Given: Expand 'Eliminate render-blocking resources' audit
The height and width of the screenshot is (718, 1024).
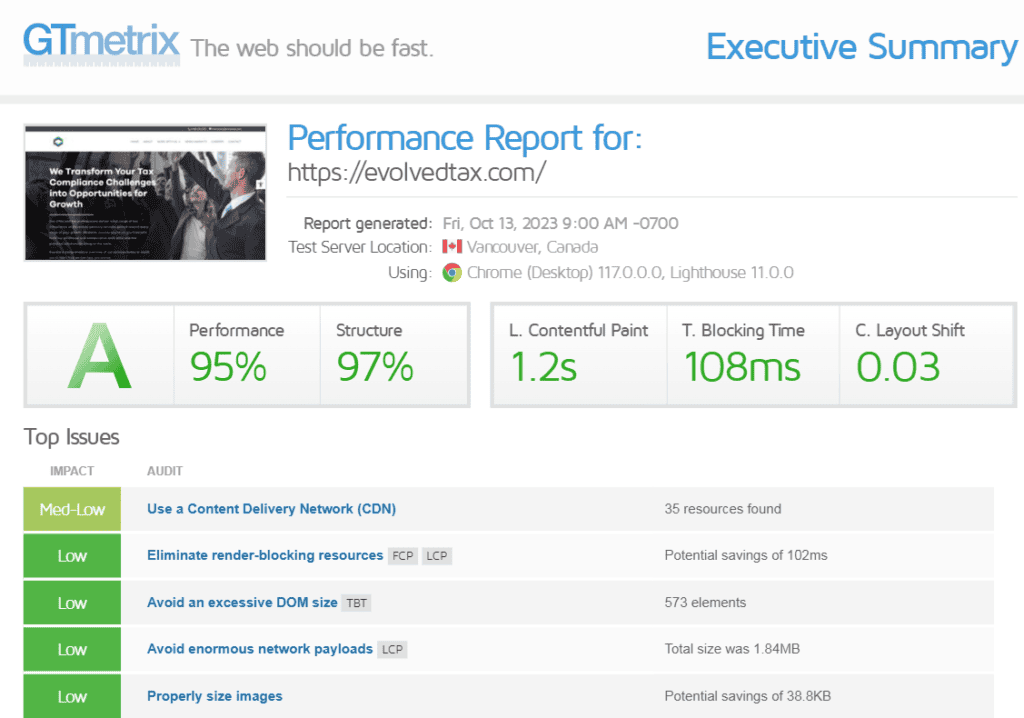Looking at the screenshot, I should (265, 555).
